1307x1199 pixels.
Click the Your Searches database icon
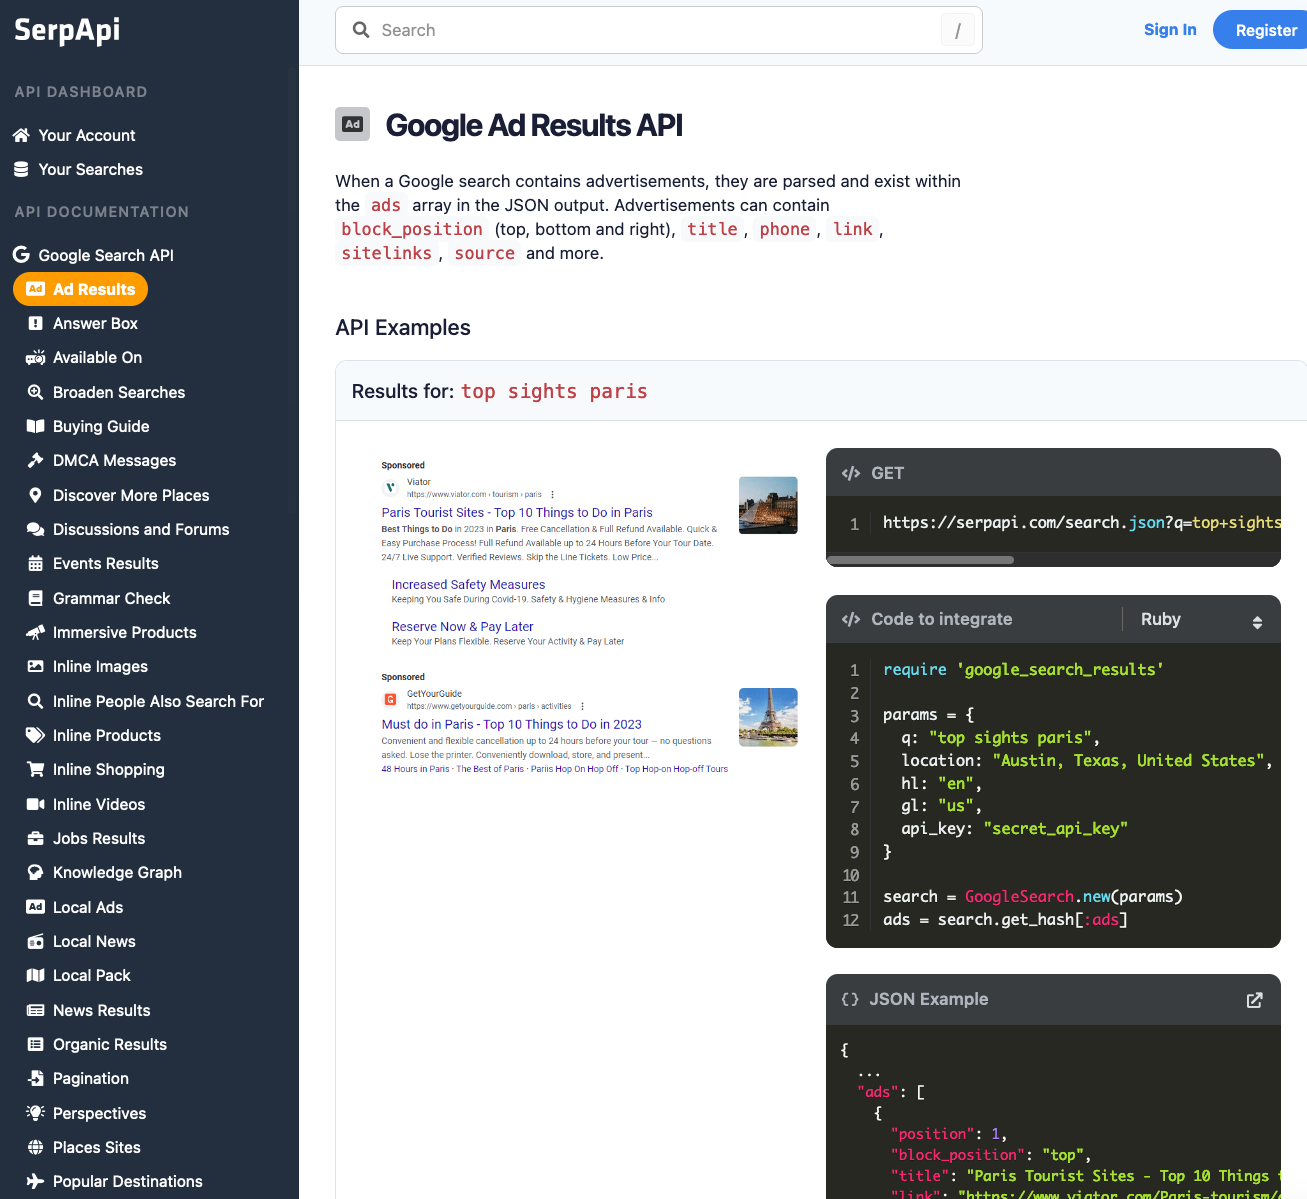click(x=21, y=169)
